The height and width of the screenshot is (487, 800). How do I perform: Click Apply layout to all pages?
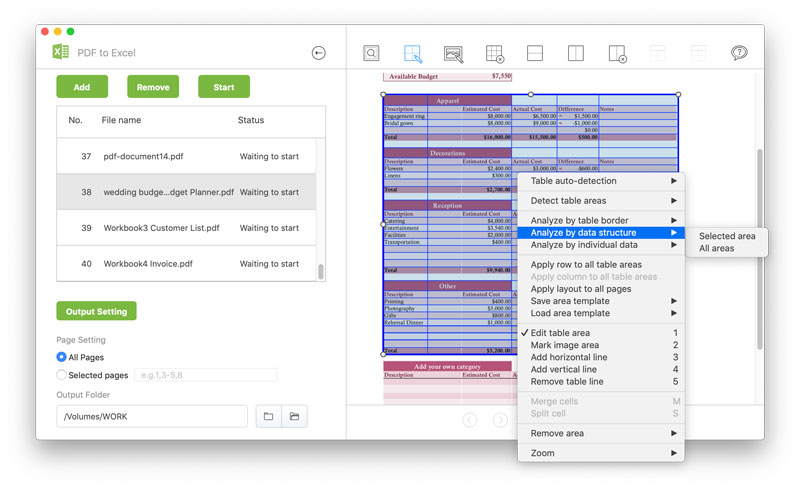[x=601, y=289]
